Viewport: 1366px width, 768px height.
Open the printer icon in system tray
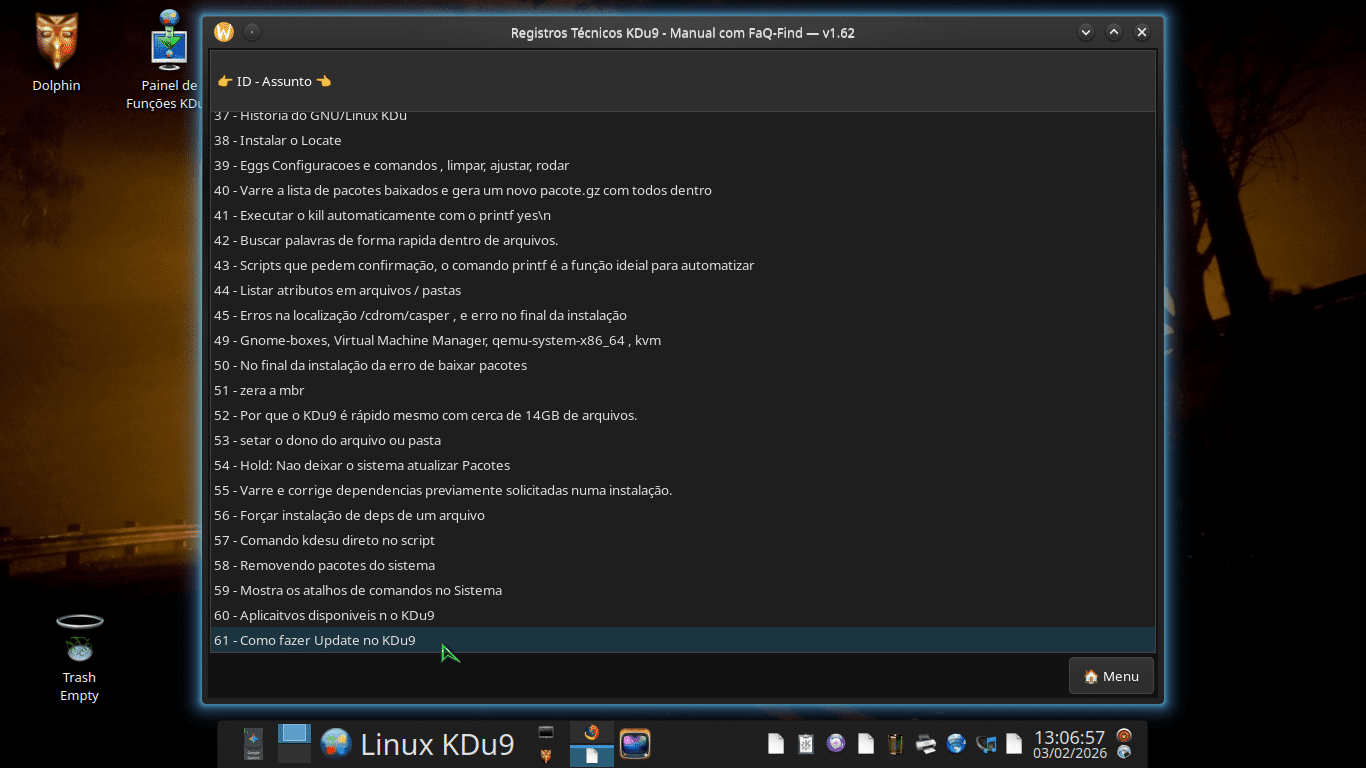926,744
